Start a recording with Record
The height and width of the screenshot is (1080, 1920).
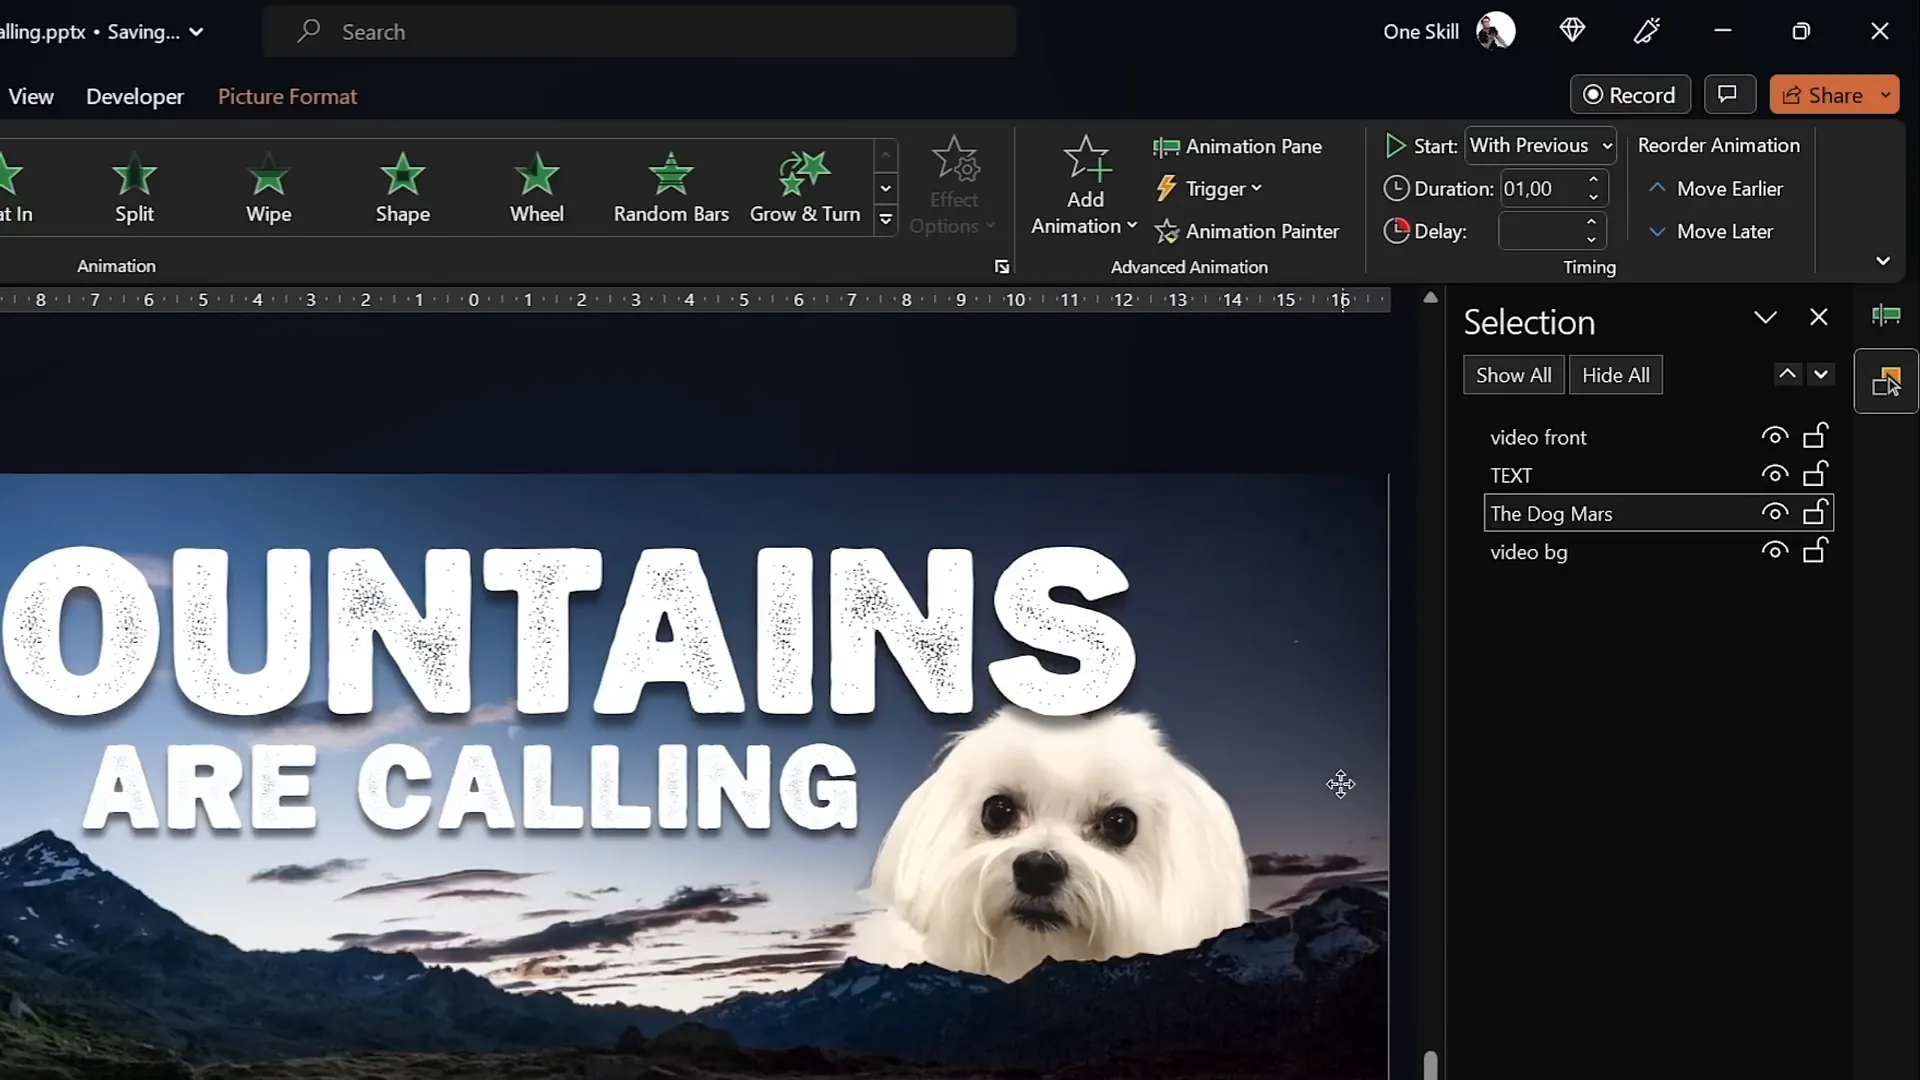(1629, 94)
